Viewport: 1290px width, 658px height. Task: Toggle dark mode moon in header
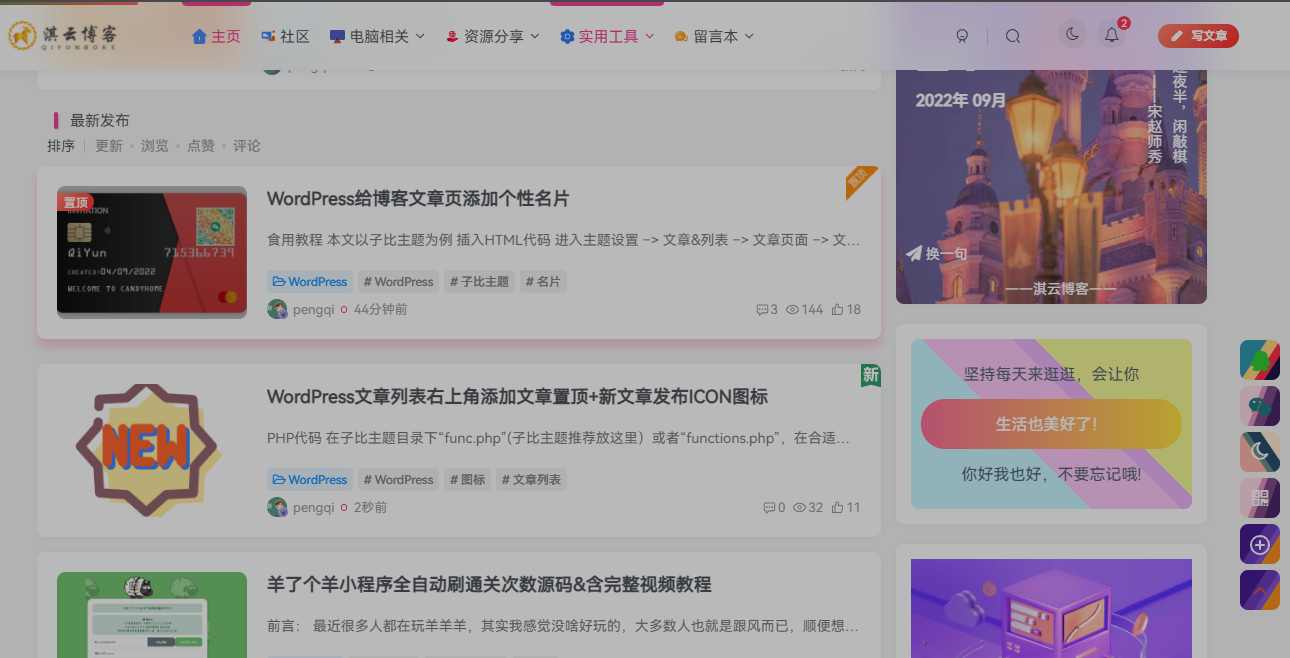tap(1072, 35)
